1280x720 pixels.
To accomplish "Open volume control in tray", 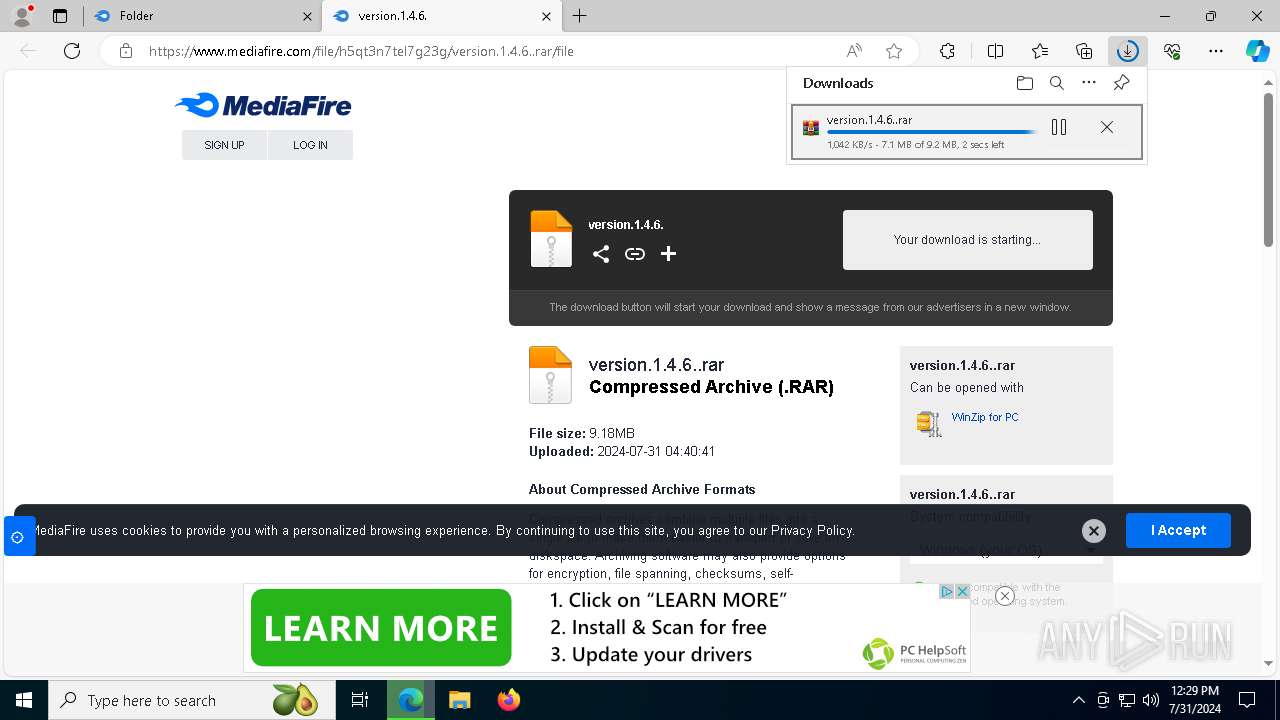I will [1150, 700].
